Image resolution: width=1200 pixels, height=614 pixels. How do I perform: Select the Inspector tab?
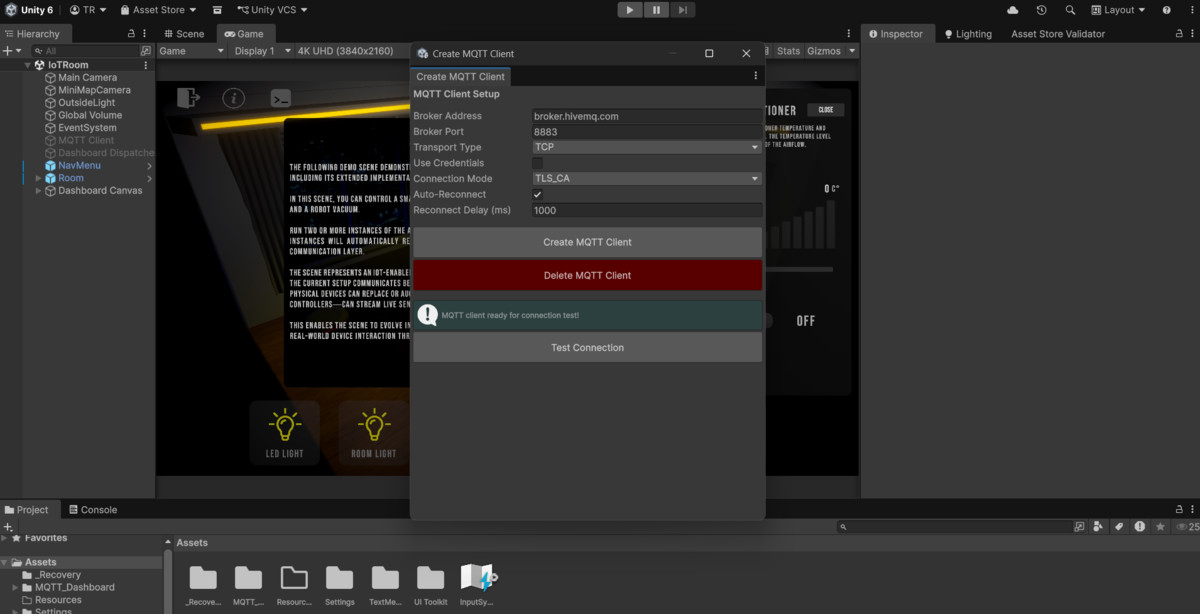(x=895, y=34)
